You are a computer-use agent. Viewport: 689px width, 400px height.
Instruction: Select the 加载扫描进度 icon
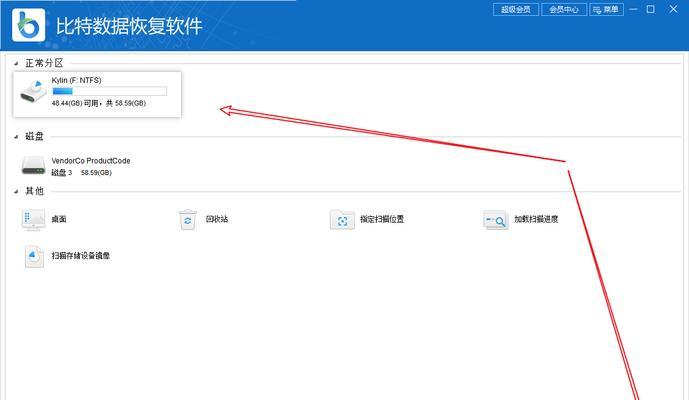coord(495,220)
